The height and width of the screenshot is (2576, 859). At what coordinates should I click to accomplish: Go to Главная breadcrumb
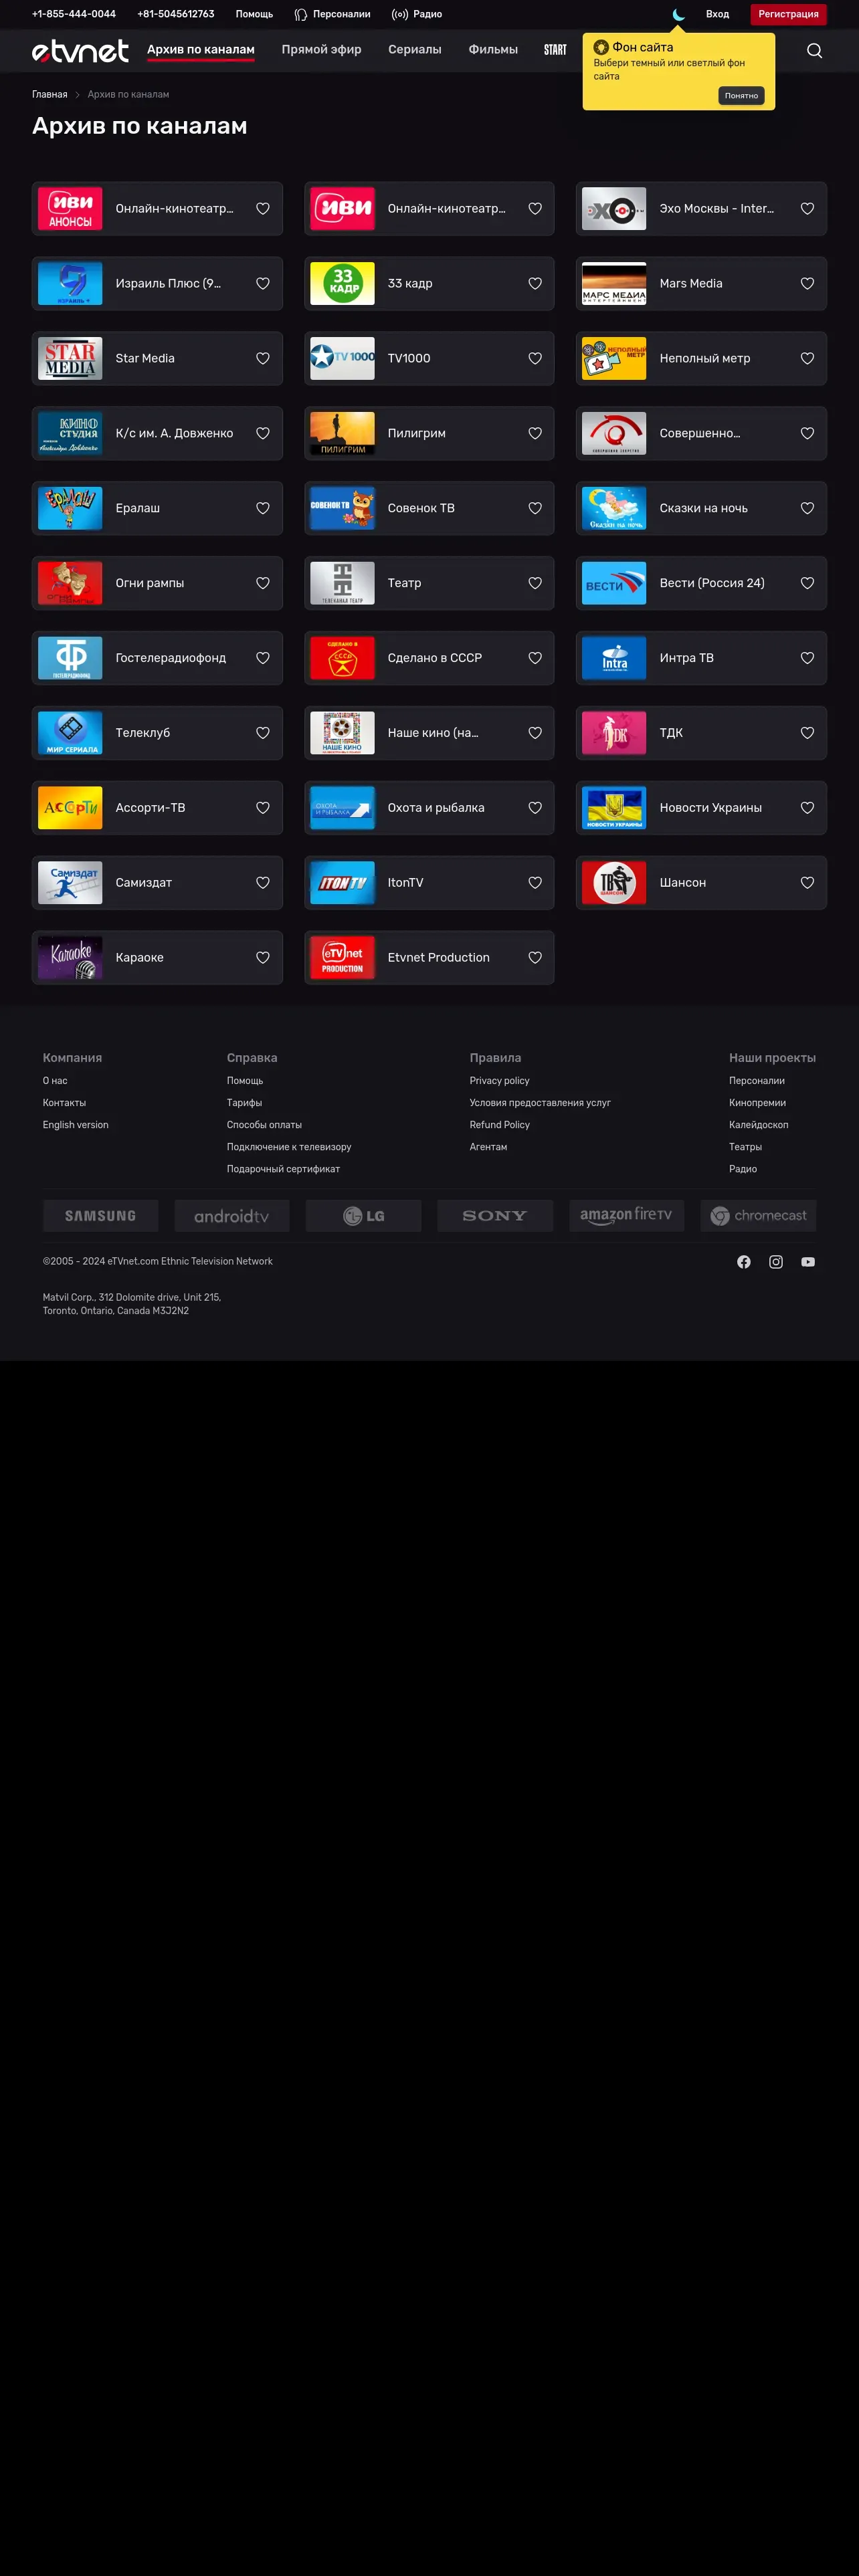coord(50,95)
